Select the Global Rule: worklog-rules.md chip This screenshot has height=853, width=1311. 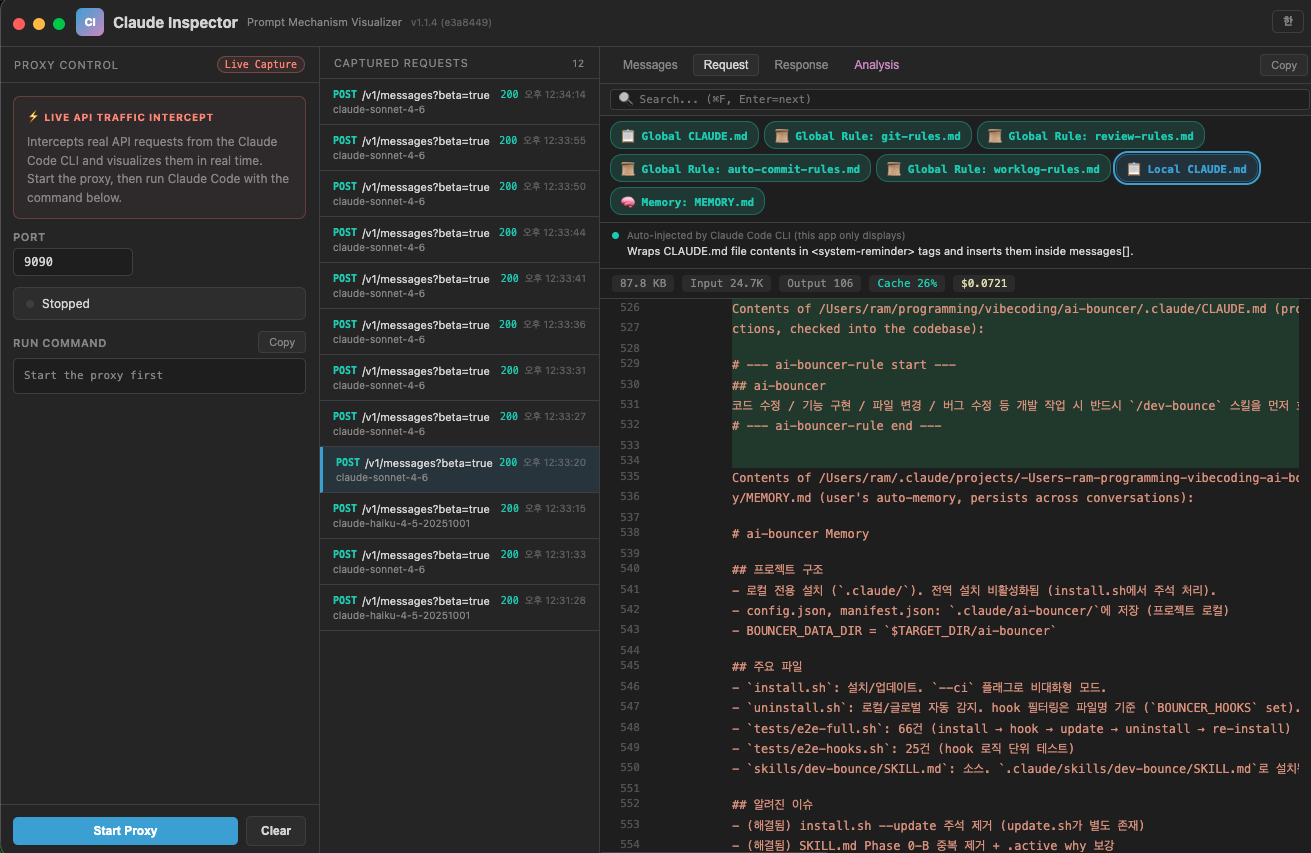tap(993, 169)
